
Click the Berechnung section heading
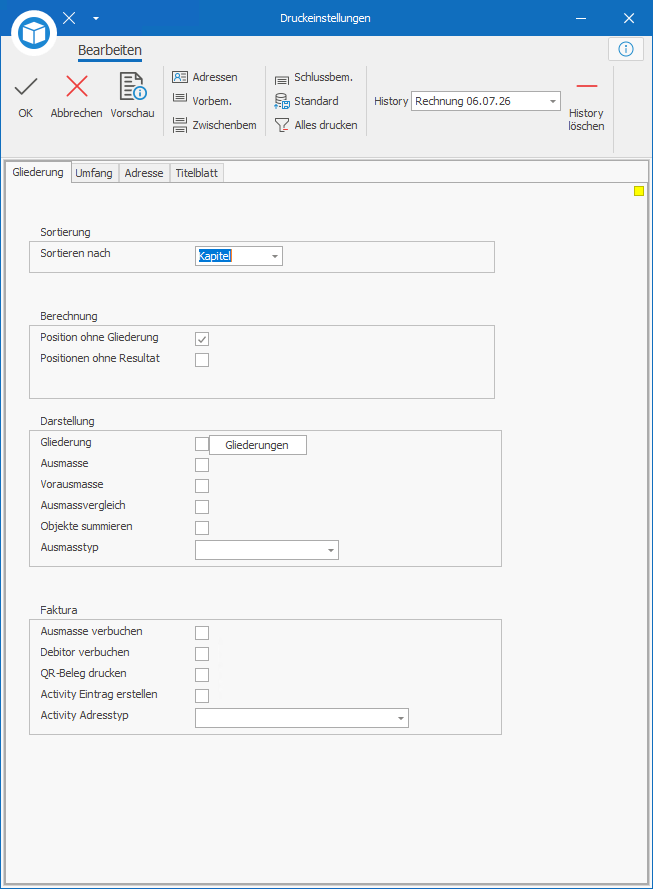tap(69, 316)
